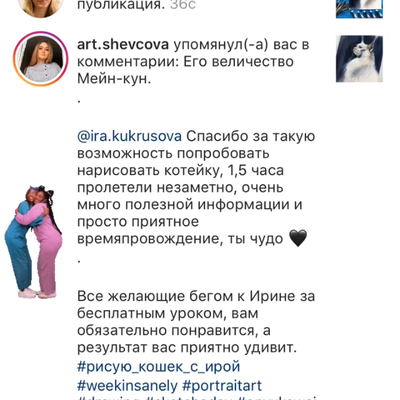Open the partially visible top post thumbnail
The image size is (400, 400).
tap(359, 9)
